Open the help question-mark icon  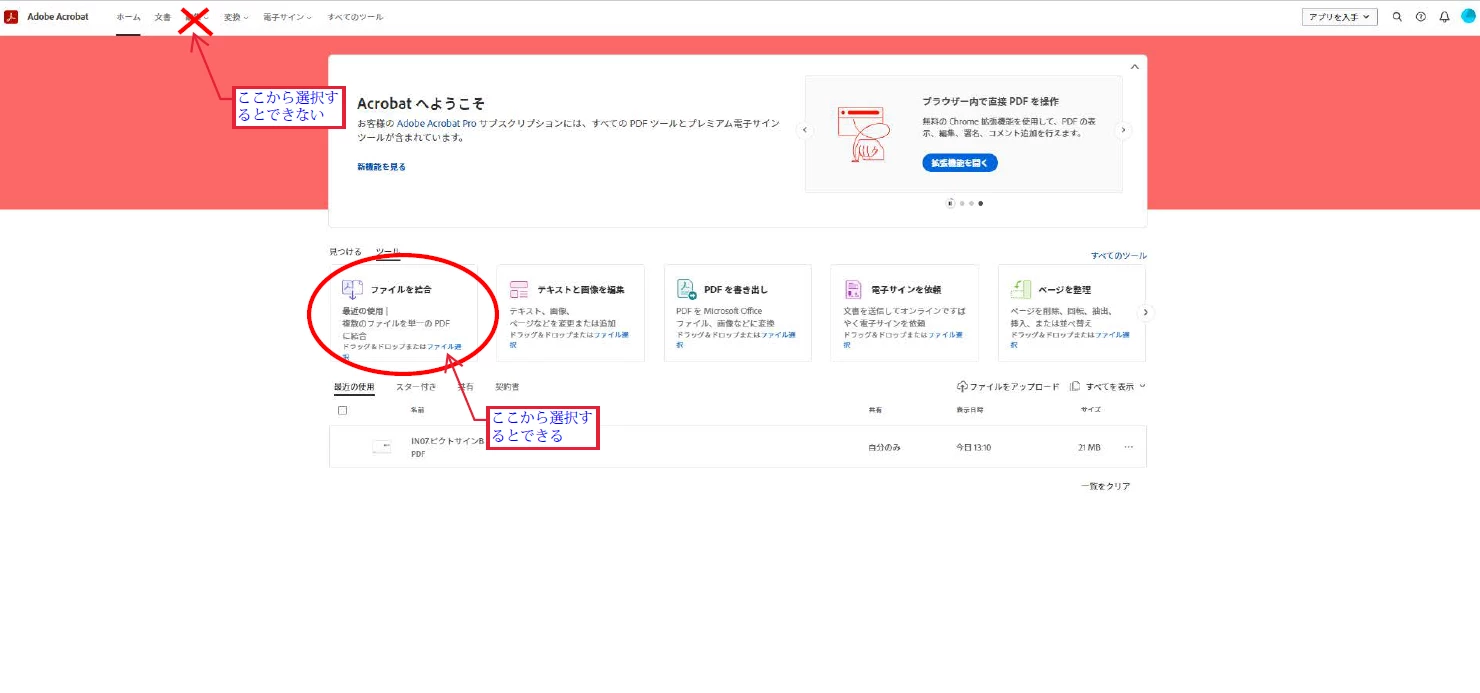1421,17
